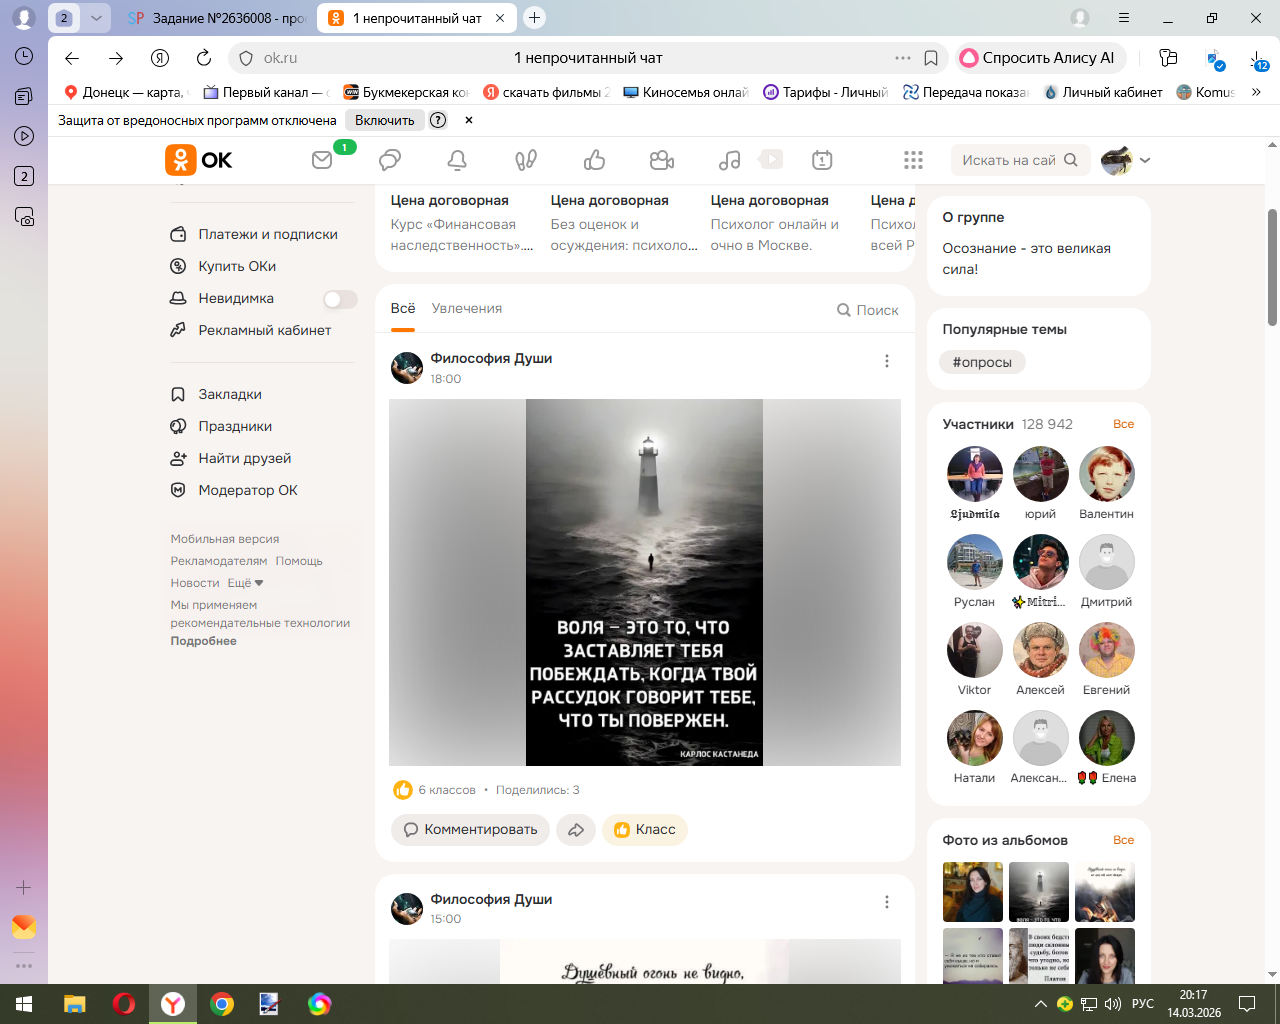
Task: Click the Комментировать button
Action: tap(470, 829)
